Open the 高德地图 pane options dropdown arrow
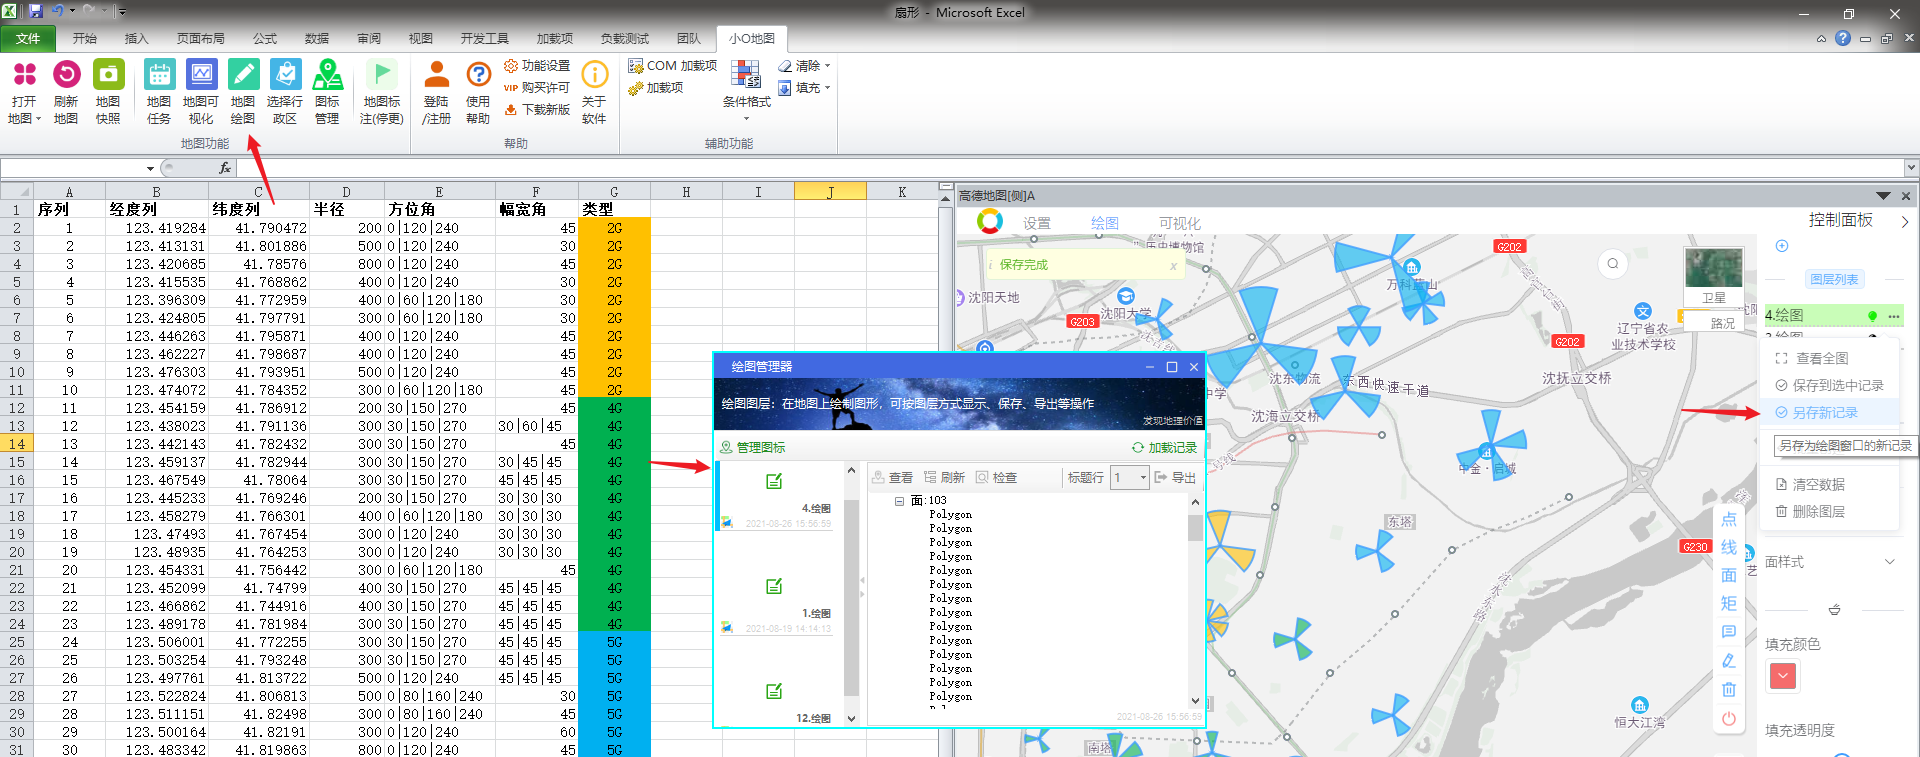 pos(1883,196)
